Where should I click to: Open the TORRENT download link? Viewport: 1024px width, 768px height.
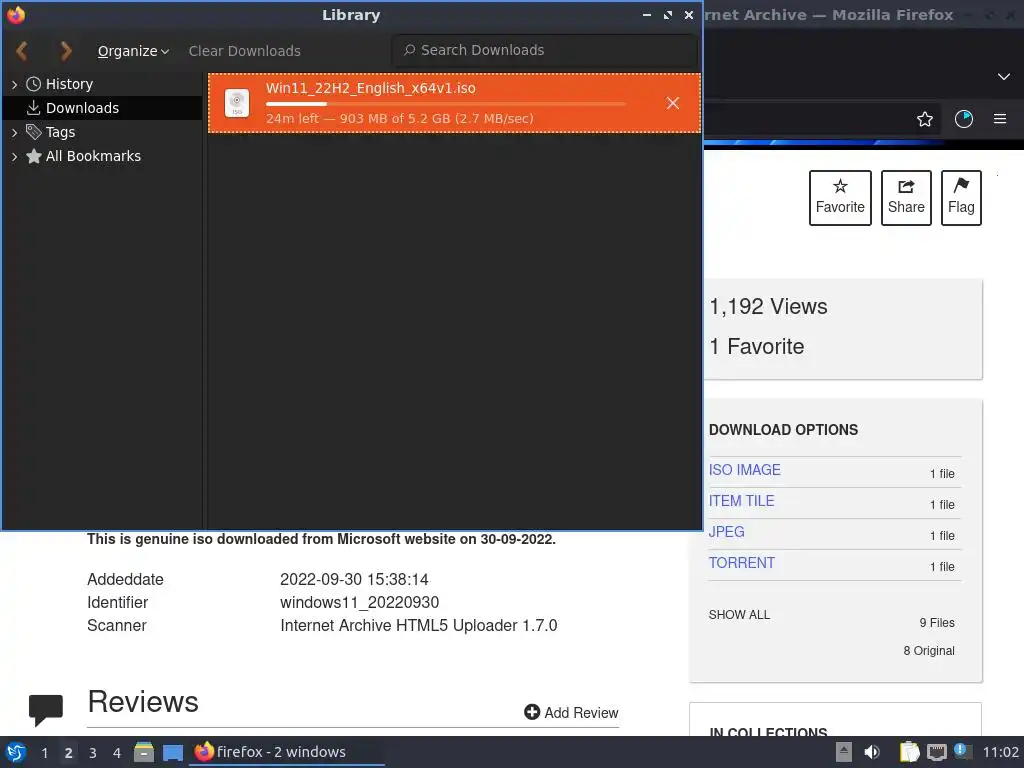741,563
